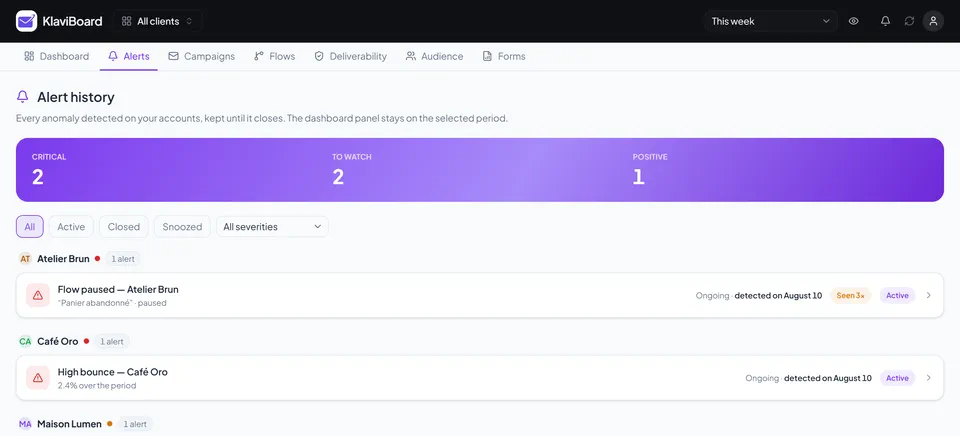
Task: Click the KlaviBoard envelope logo
Action: [26, 21]
